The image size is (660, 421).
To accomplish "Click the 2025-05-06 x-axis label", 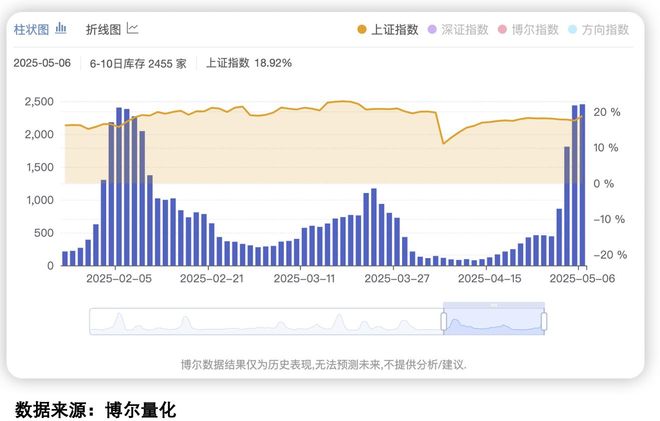I will (x=583, y=278).
